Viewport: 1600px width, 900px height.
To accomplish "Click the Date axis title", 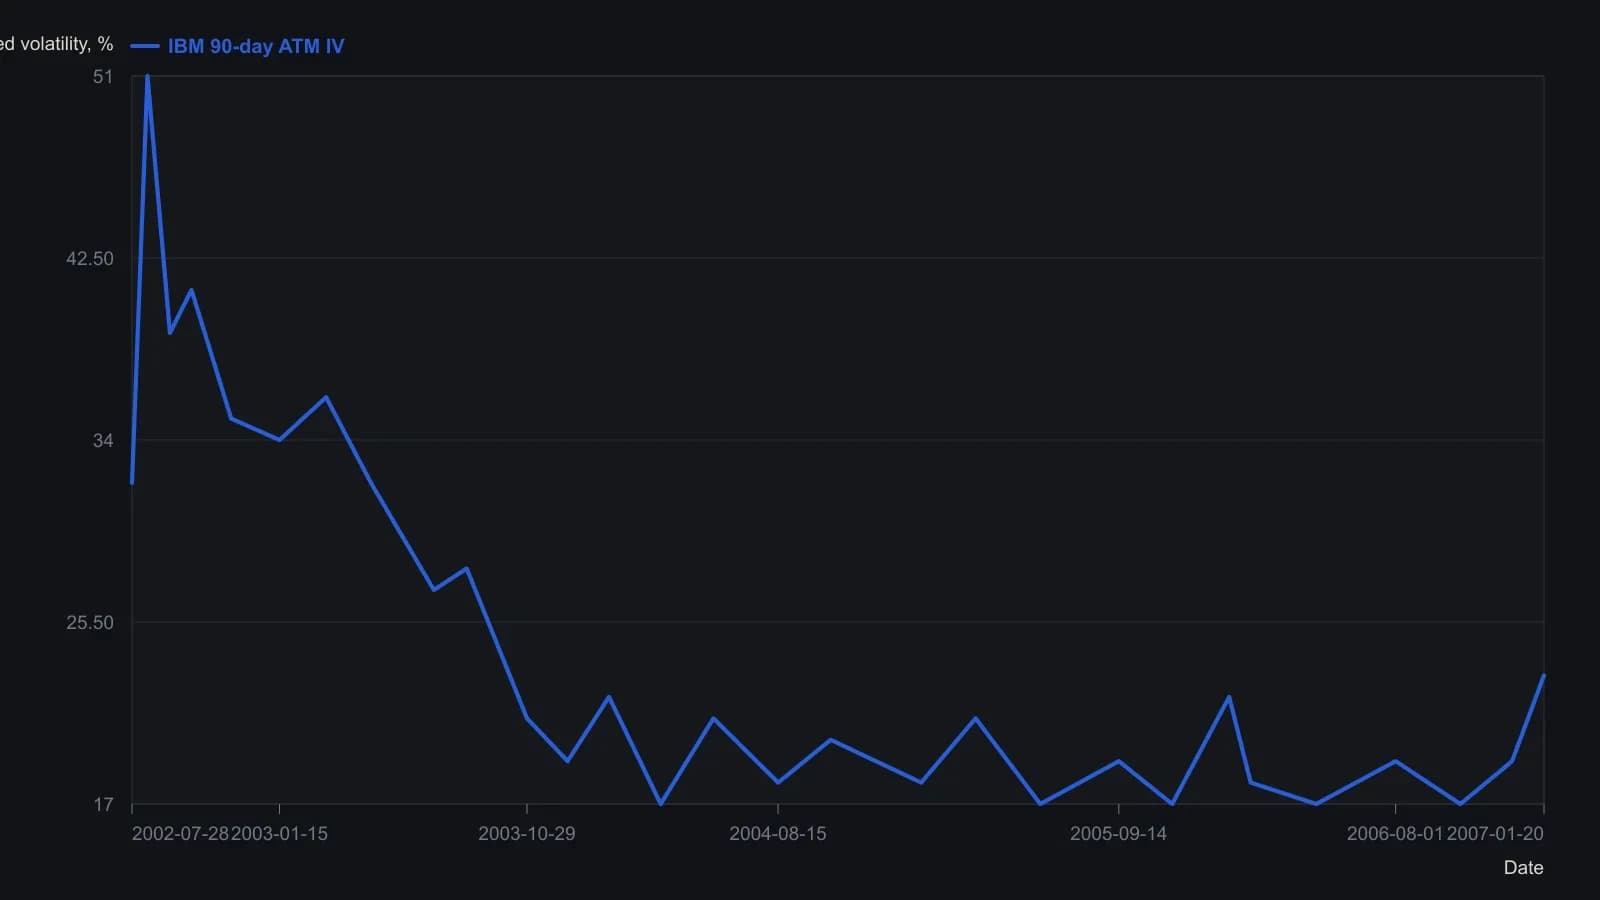I will [x=1523, y=868].
